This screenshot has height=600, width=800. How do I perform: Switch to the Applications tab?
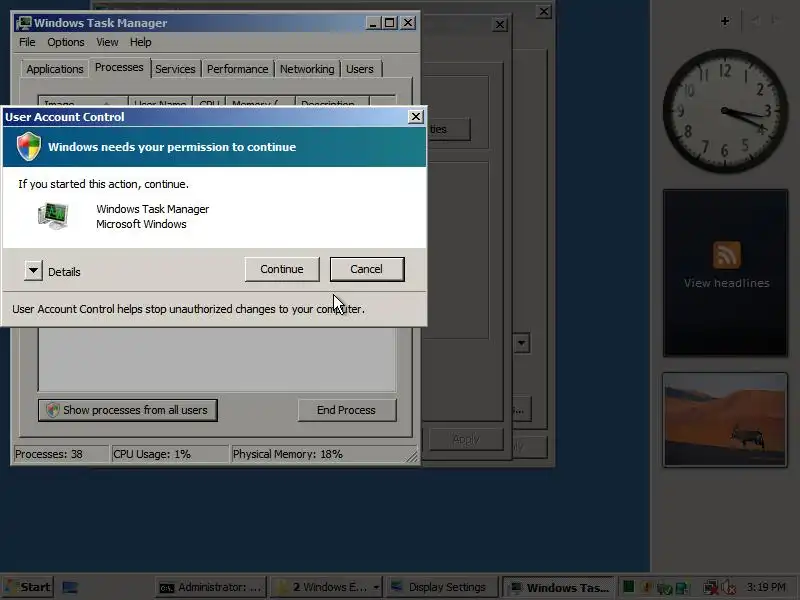[55, 69]
